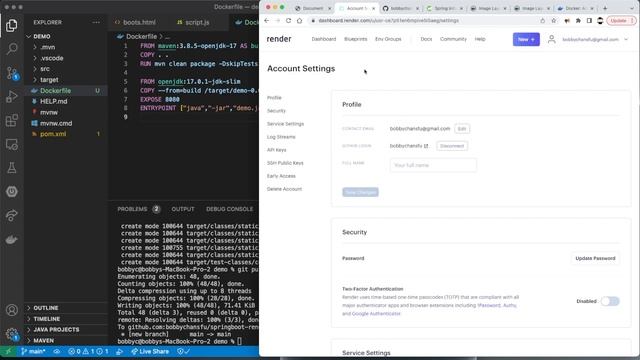Bookmark this page with star icon

click(554, 20)
